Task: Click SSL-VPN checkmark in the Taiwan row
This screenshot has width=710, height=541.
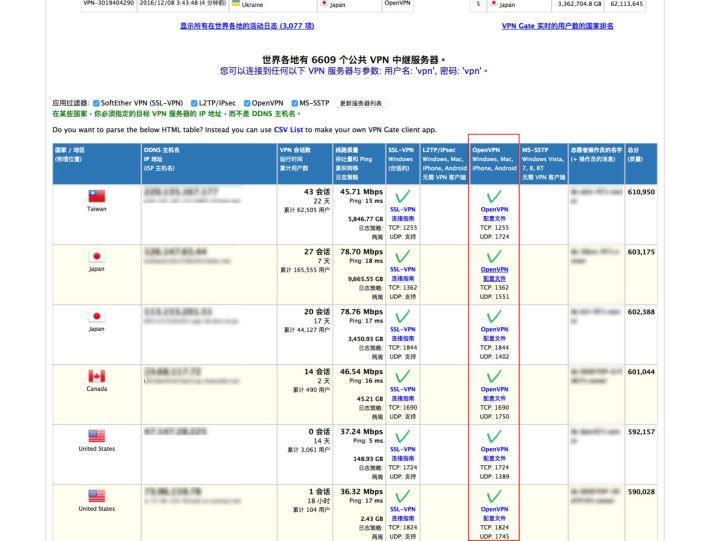Action: coord(403,196)
